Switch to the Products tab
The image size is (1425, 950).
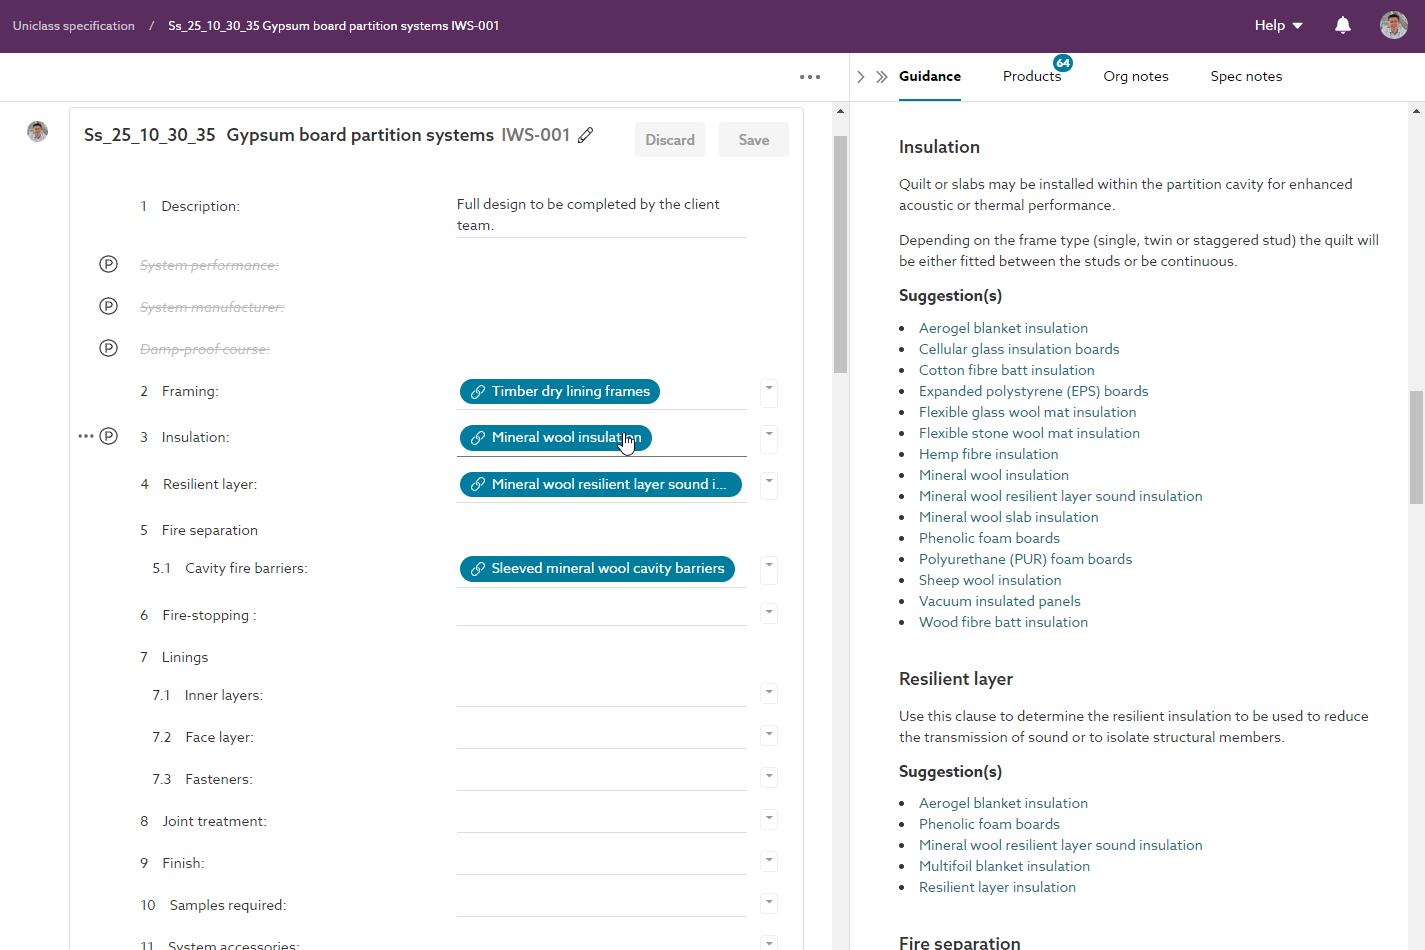[1031, 77]
